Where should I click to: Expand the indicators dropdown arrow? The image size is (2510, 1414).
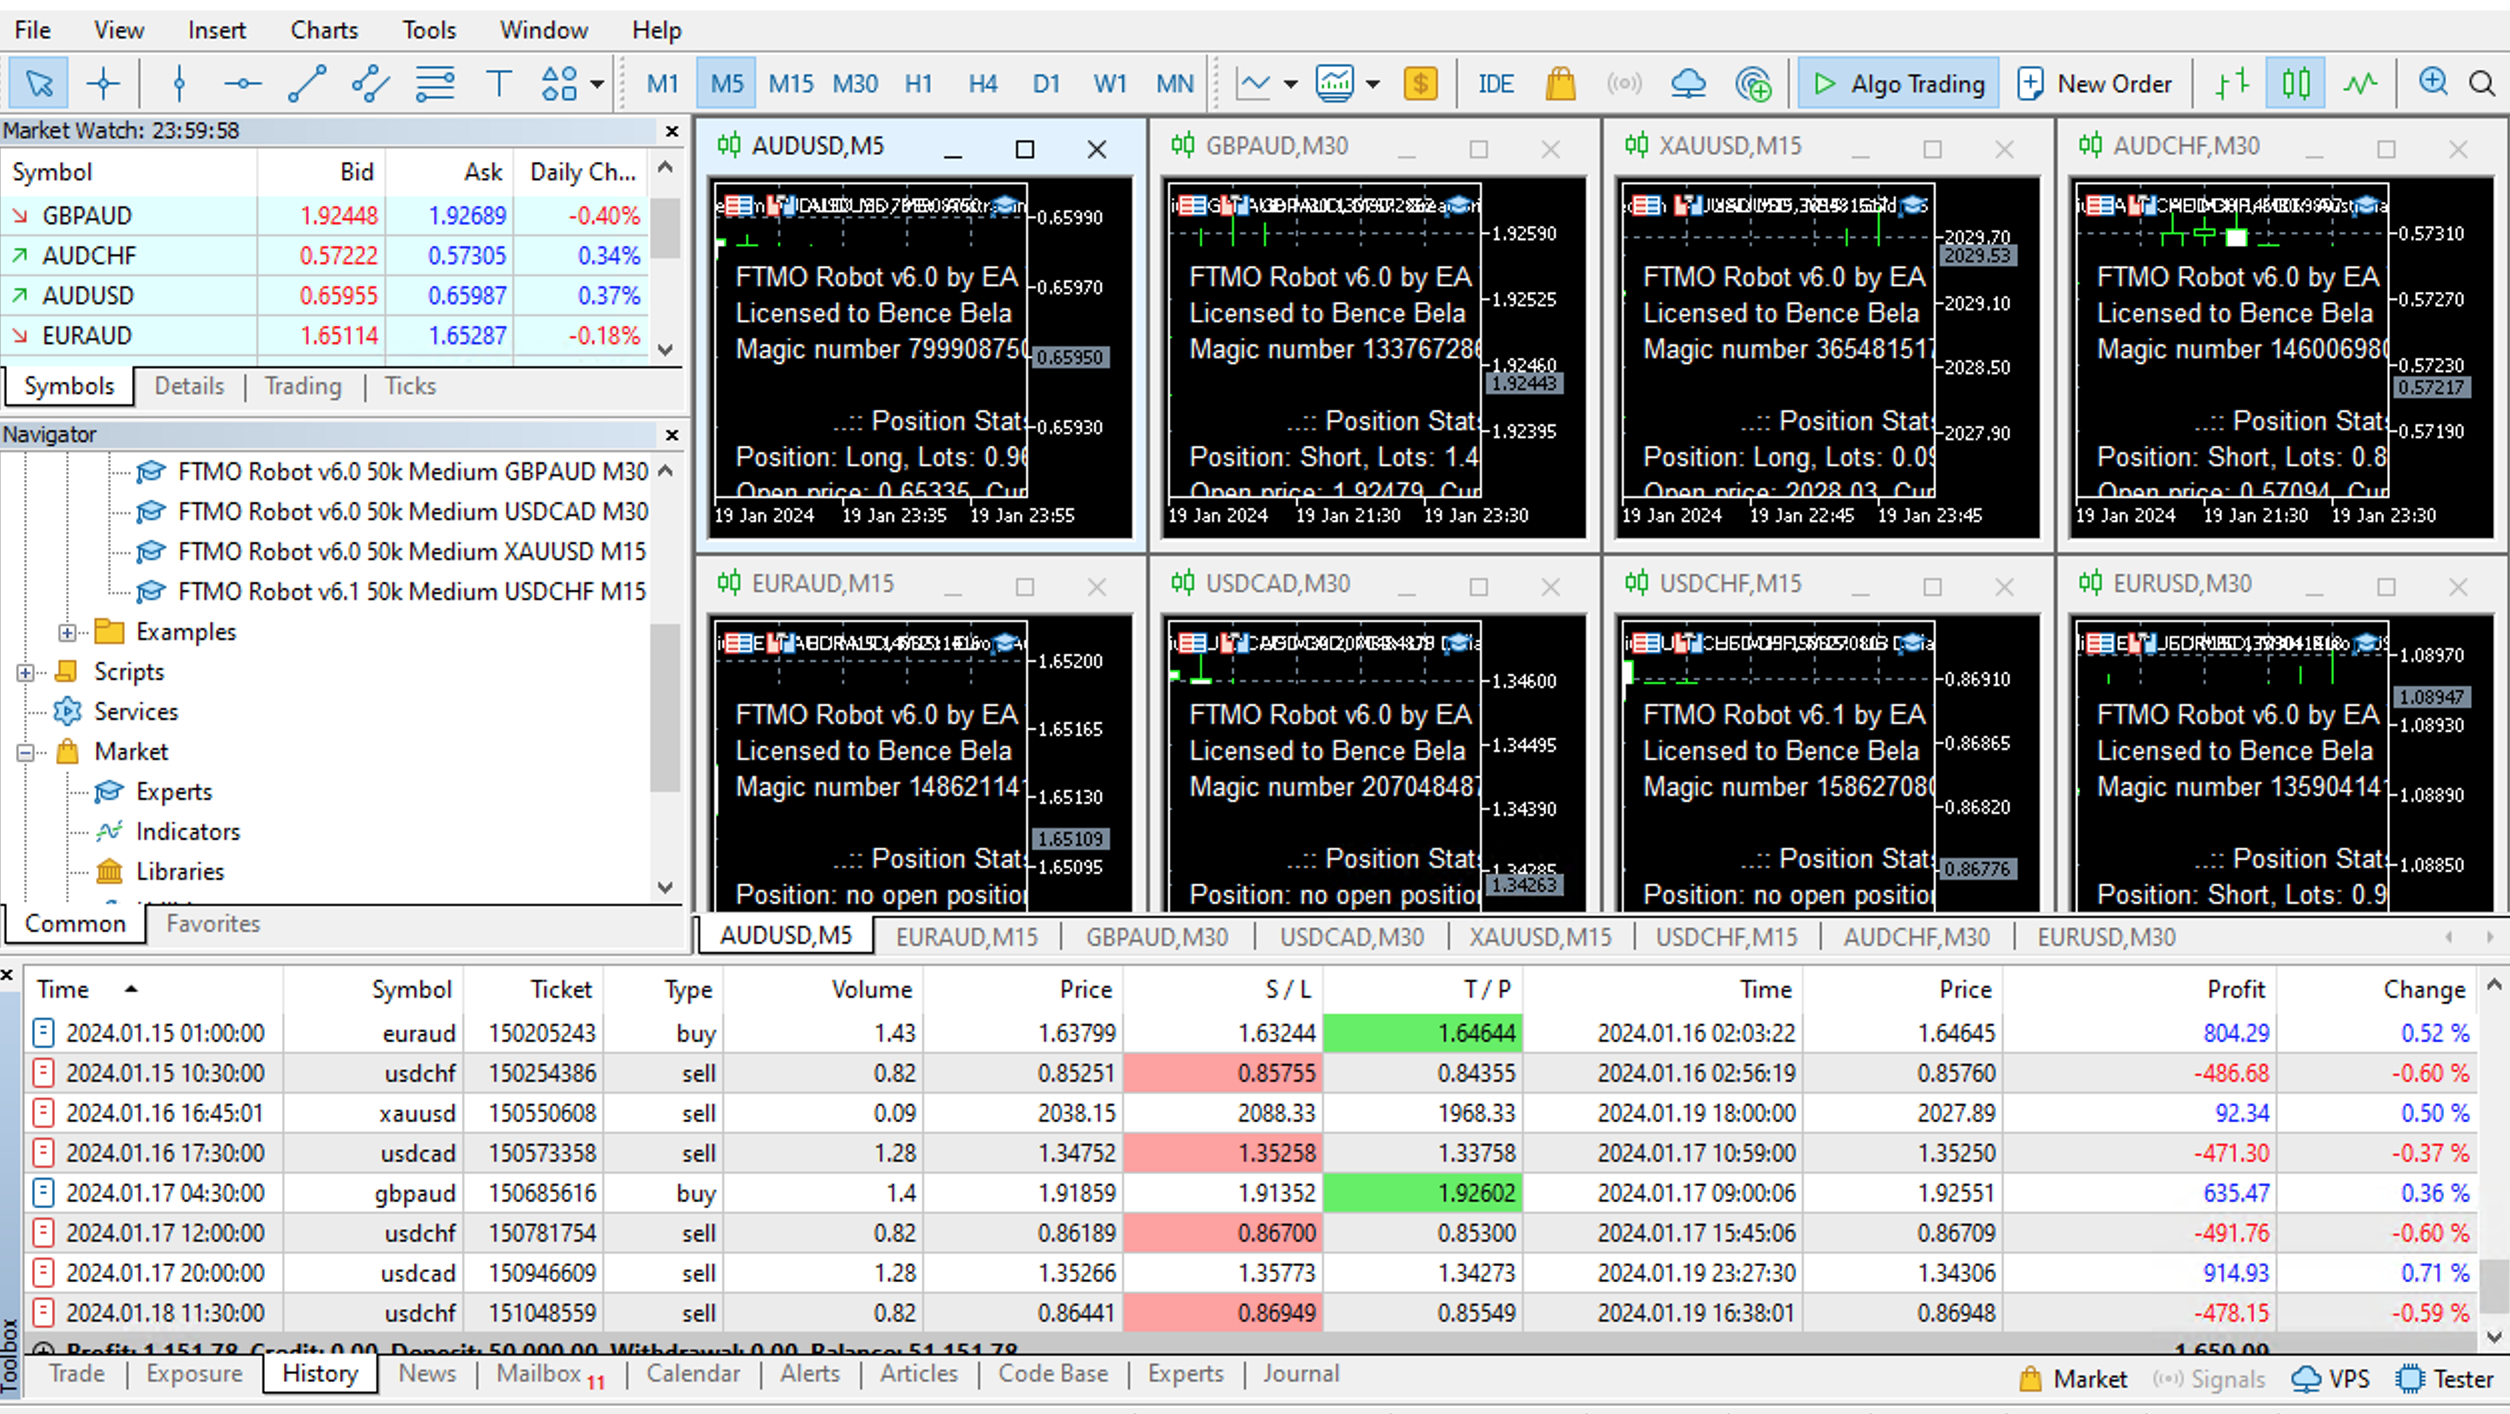tap(1373, 84)
